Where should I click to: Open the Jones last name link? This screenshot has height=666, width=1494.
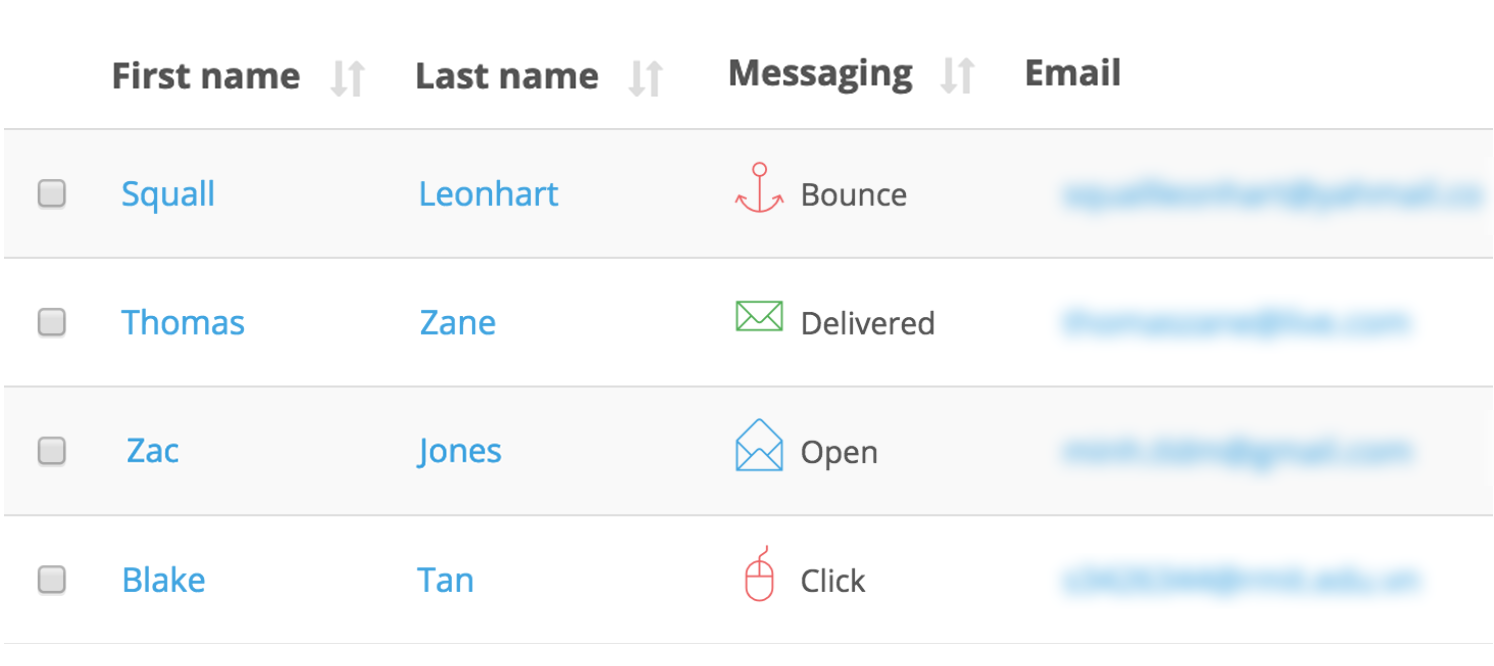[460, 451]
